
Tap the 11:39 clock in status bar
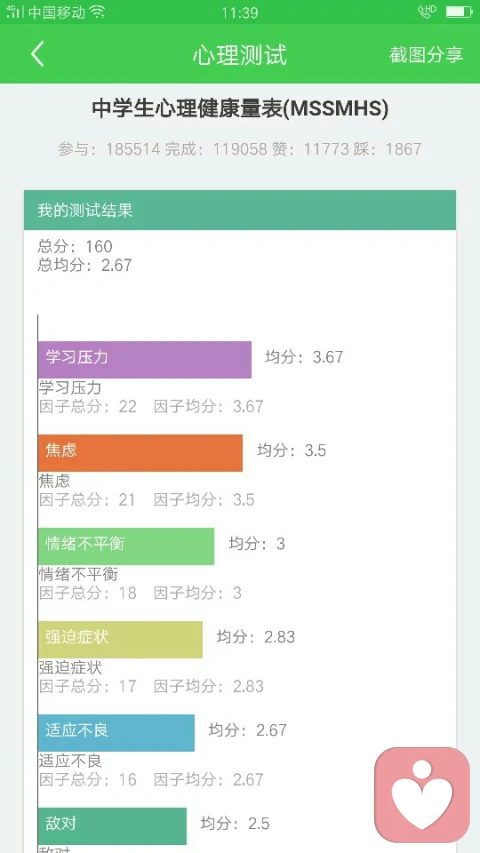coord(239,12)
